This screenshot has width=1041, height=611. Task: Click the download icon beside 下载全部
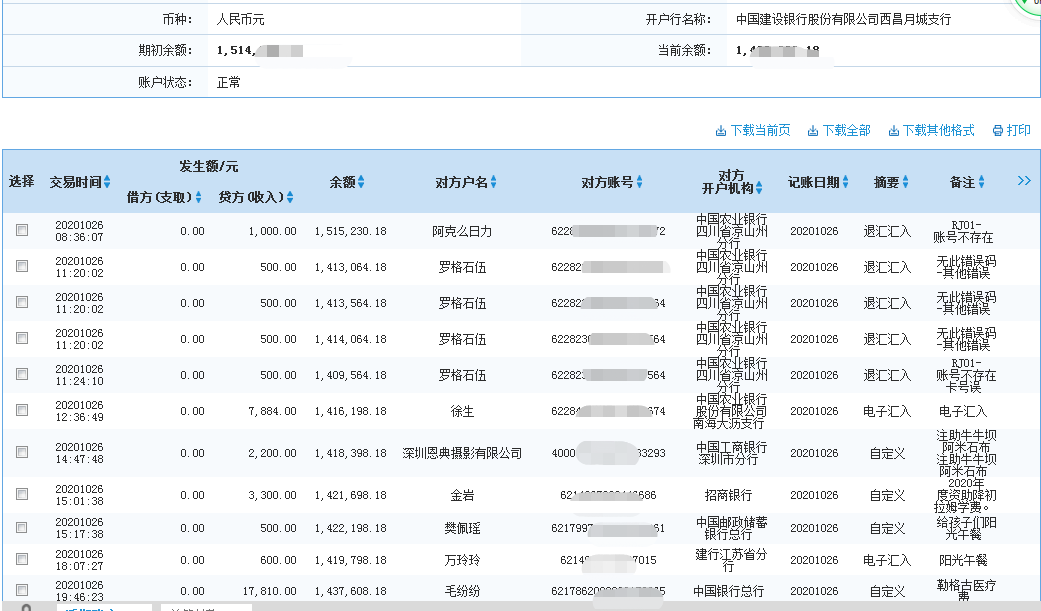pyautogui.click(x=812, y=130)
